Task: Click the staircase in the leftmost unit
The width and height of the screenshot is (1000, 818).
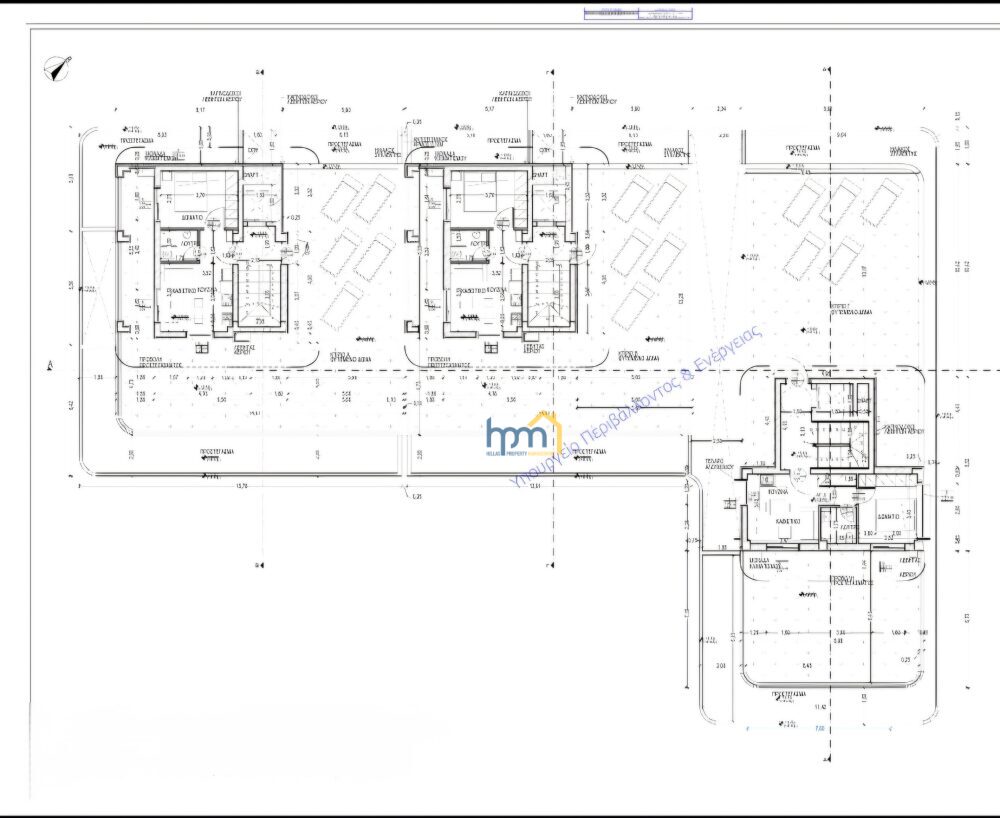Action: [258, 294]
